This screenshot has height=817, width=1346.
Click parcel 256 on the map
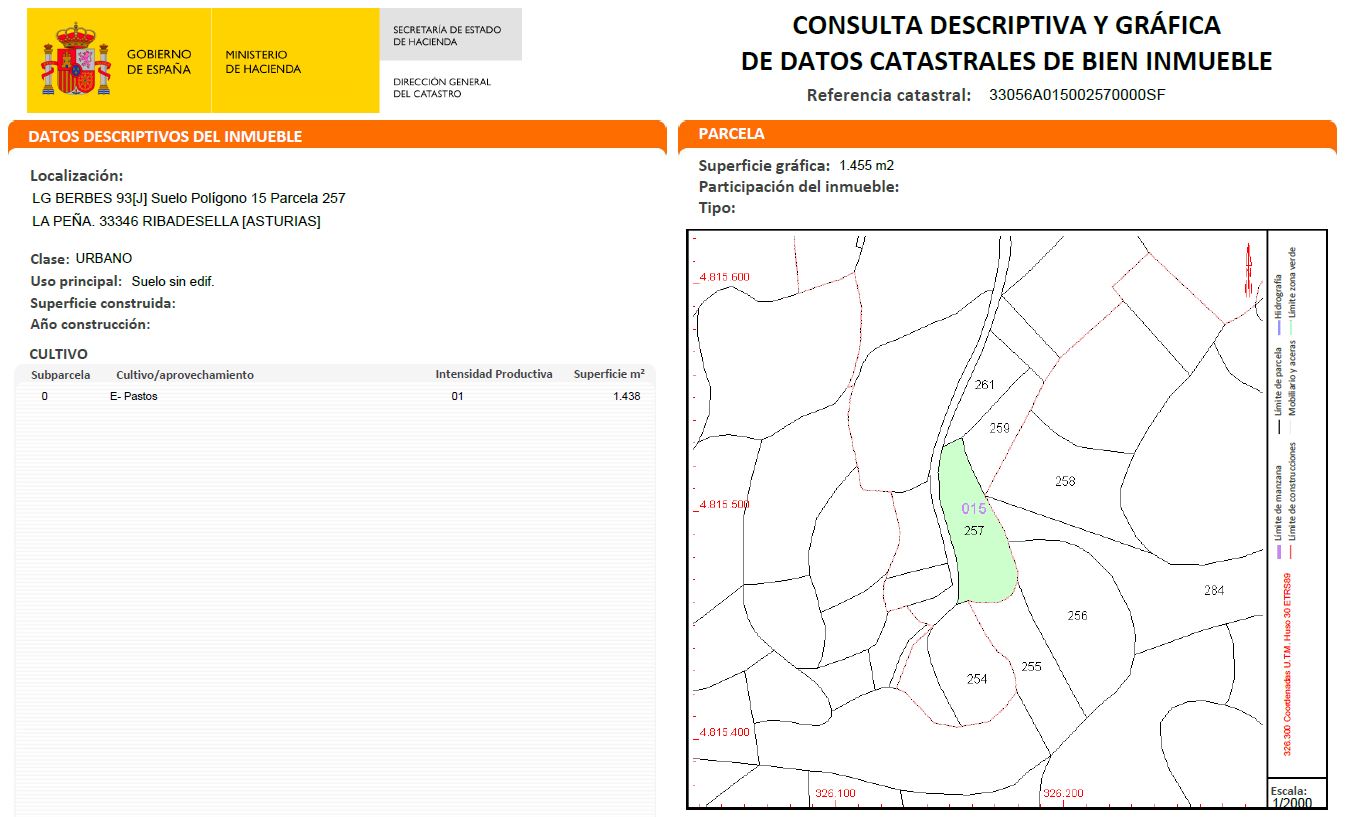pyautogui.click(x=1077, y=616)
